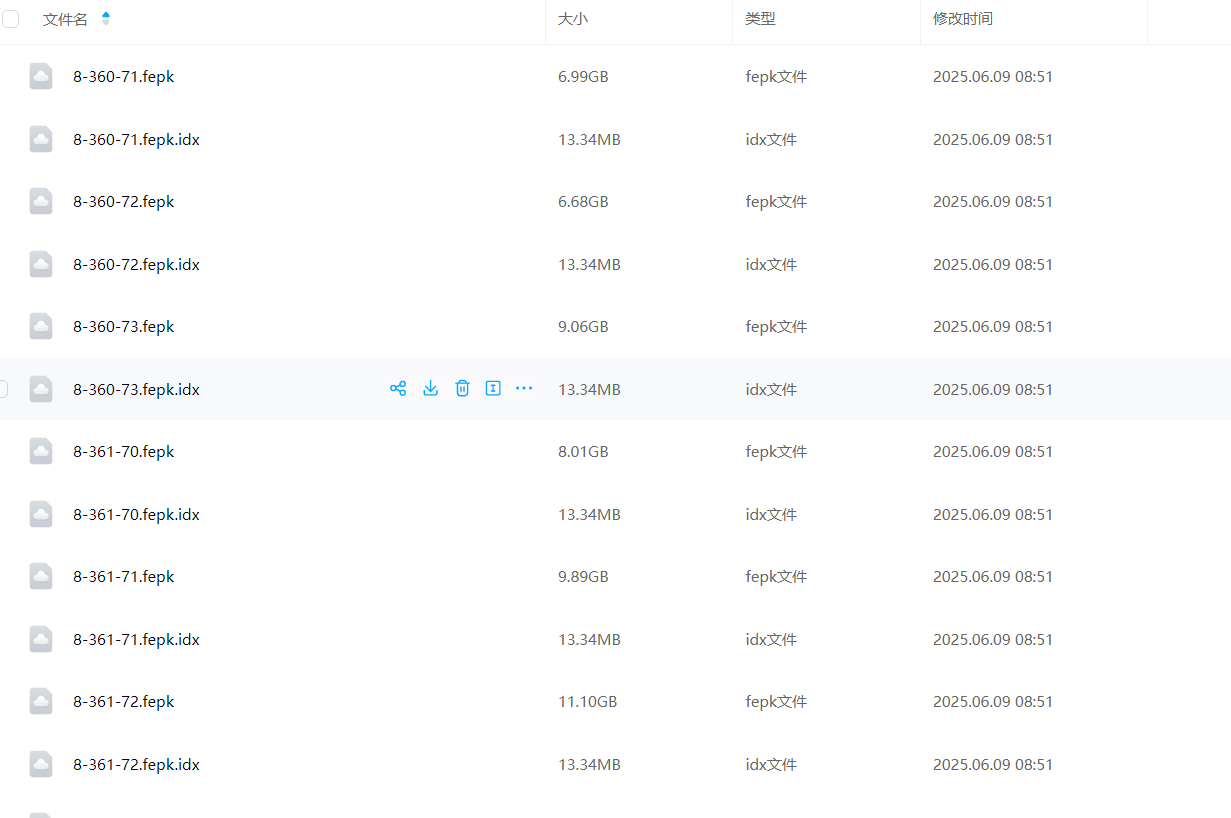
Task: Open the file named 8-361-71.fepk.idx
Action: tap(136, 639)
